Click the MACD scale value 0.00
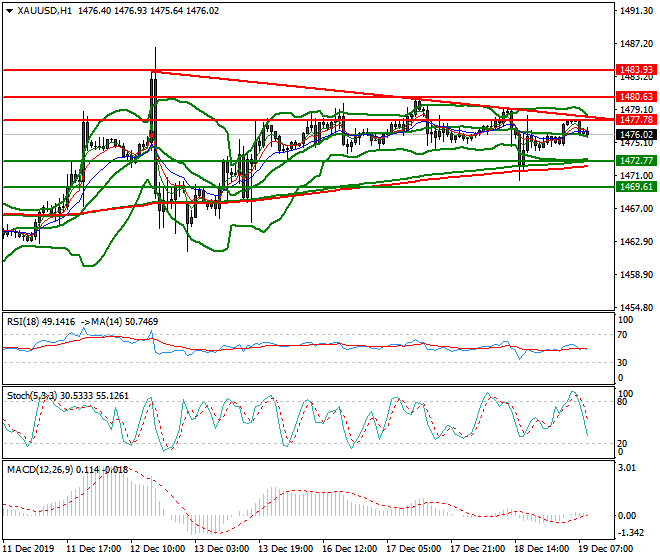The height and width of the screenshot is (560, 660). tap(627, 516)
